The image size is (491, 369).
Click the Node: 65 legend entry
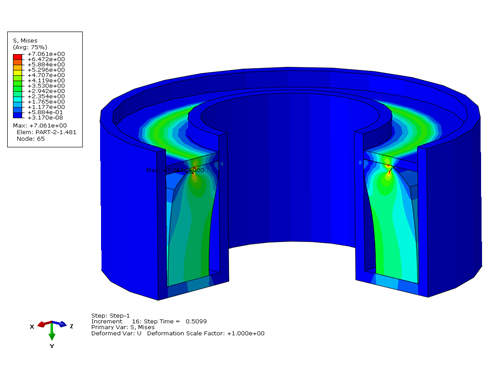(31, 139)
